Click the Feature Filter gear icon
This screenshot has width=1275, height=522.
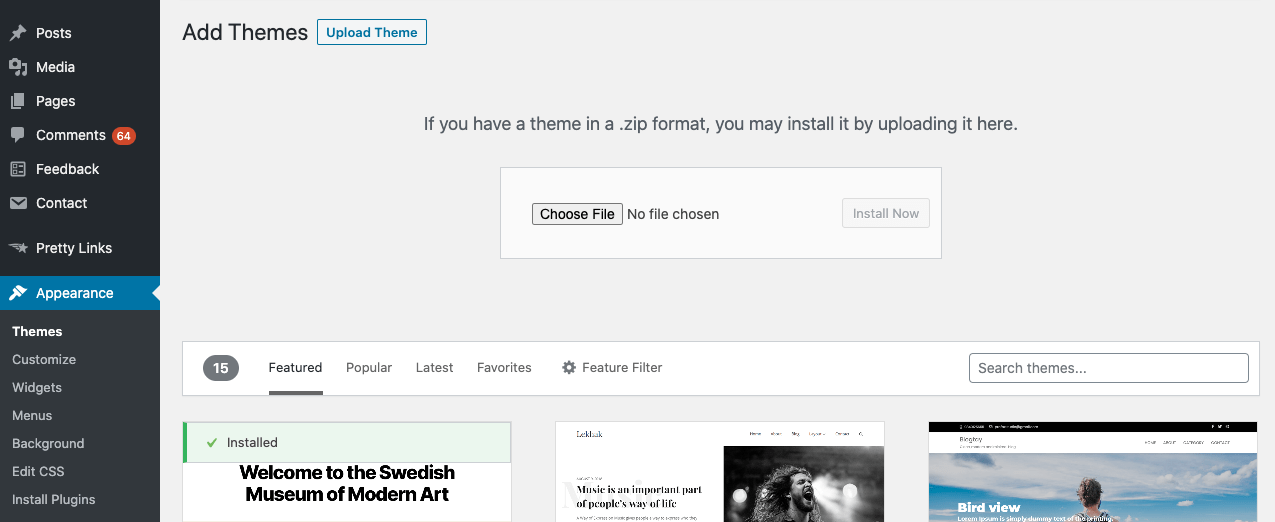(569, 368)
